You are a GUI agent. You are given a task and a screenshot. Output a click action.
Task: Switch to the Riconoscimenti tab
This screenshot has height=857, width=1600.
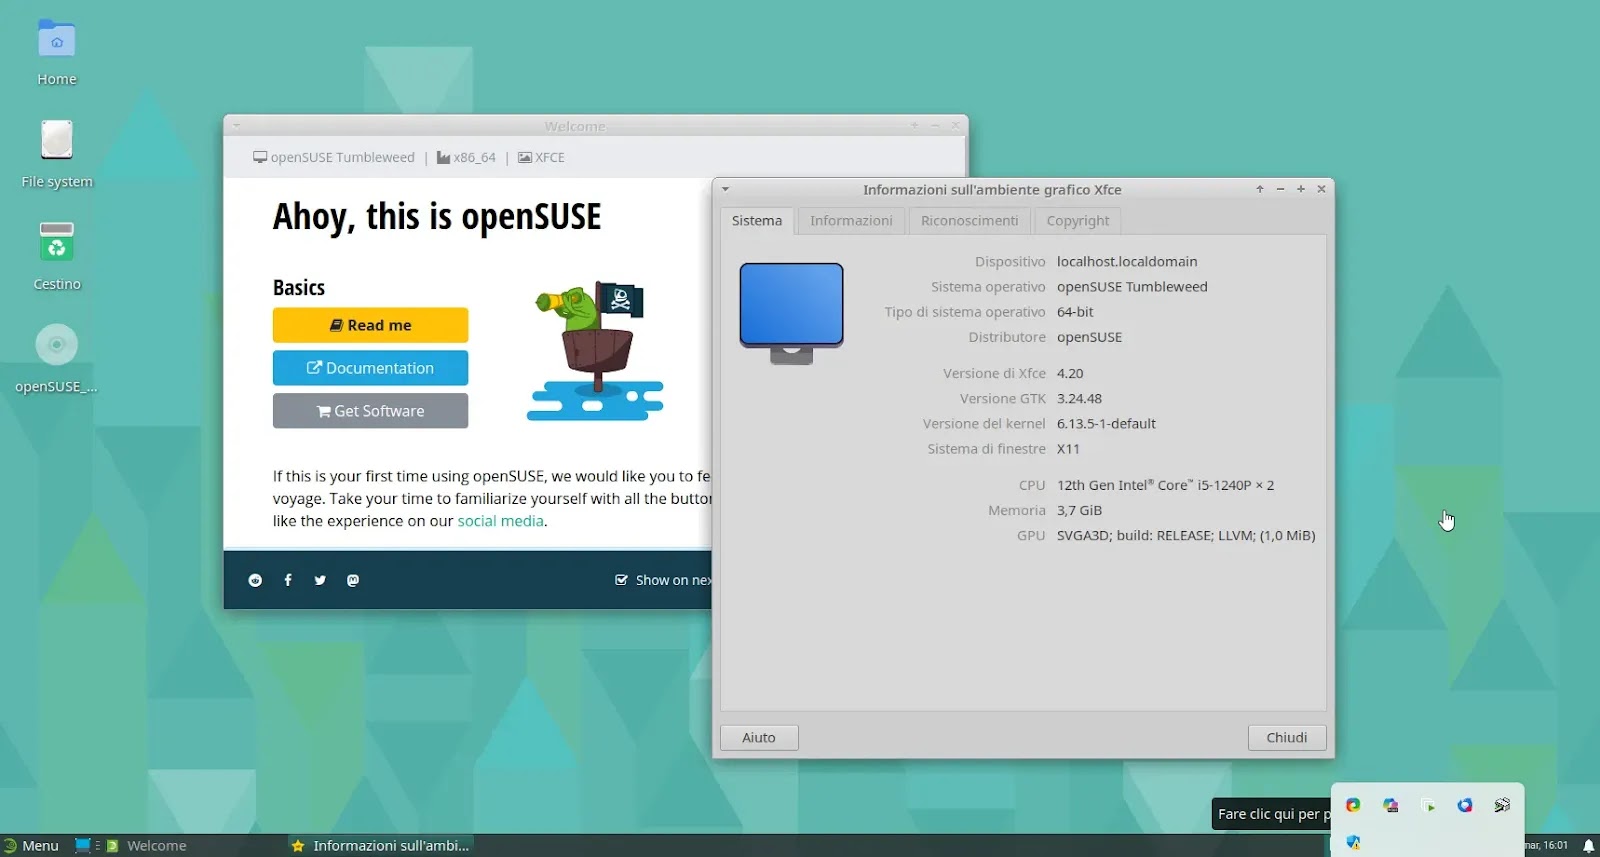coord(969,221)
